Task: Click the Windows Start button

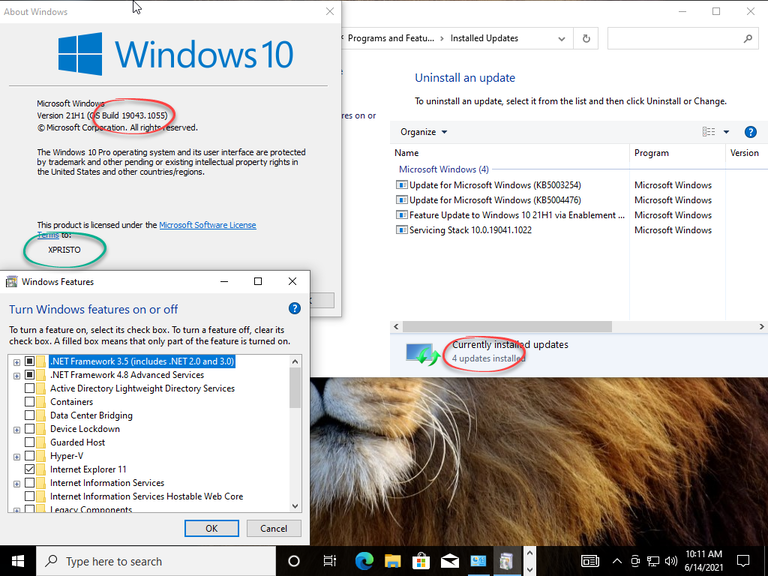Action: coord(18,561)
